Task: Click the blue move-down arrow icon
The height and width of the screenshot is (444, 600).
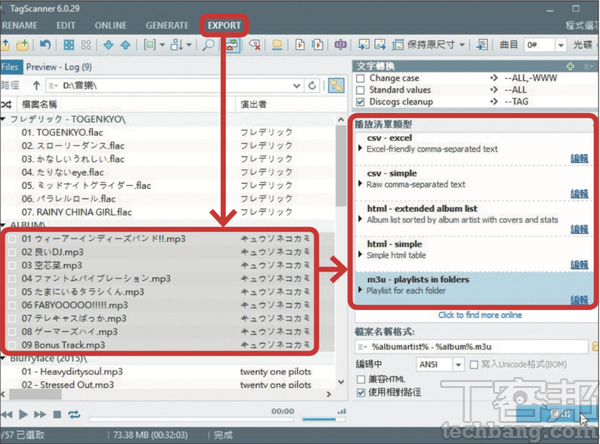Action: pos(109,45)
